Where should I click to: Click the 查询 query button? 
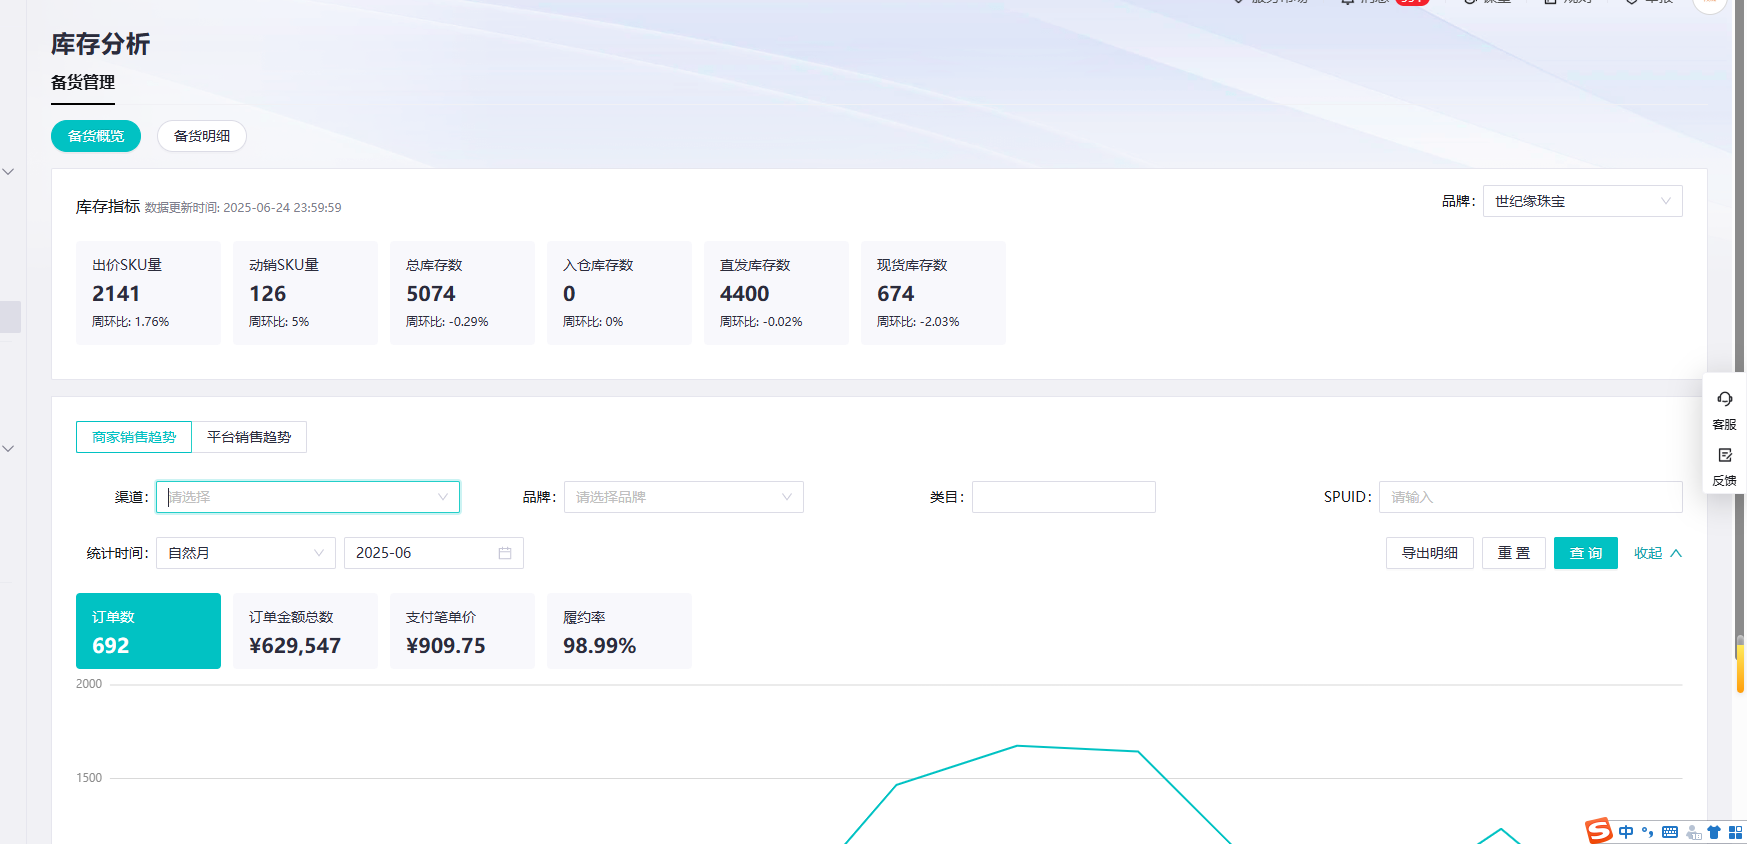click(1585, 553)
